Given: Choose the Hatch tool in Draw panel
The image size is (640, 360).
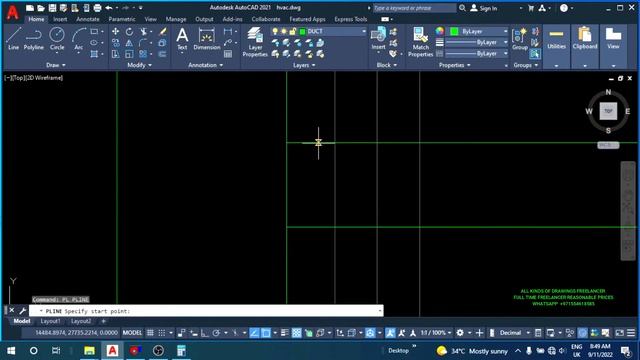Looking at the screenshot, I should click(x=94, y=54).
